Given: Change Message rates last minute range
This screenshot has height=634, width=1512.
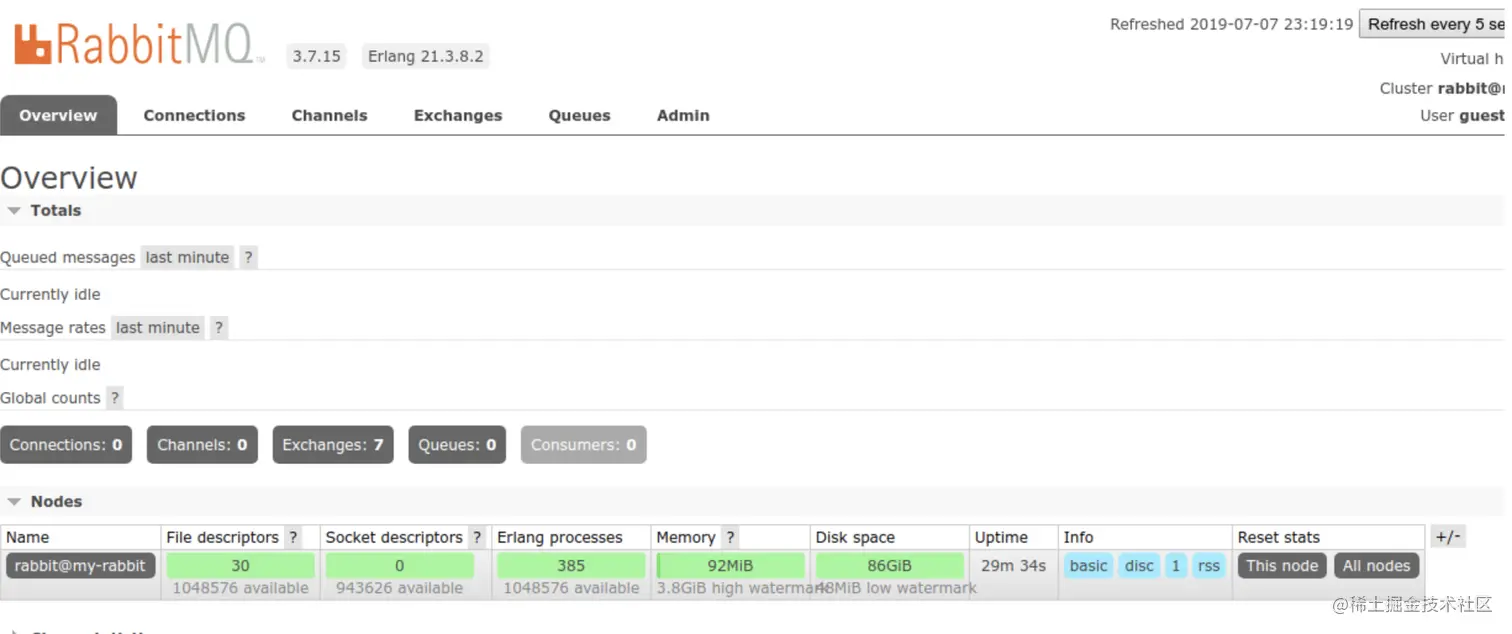Looking at the screenshot, I should (x=157, y=327).
